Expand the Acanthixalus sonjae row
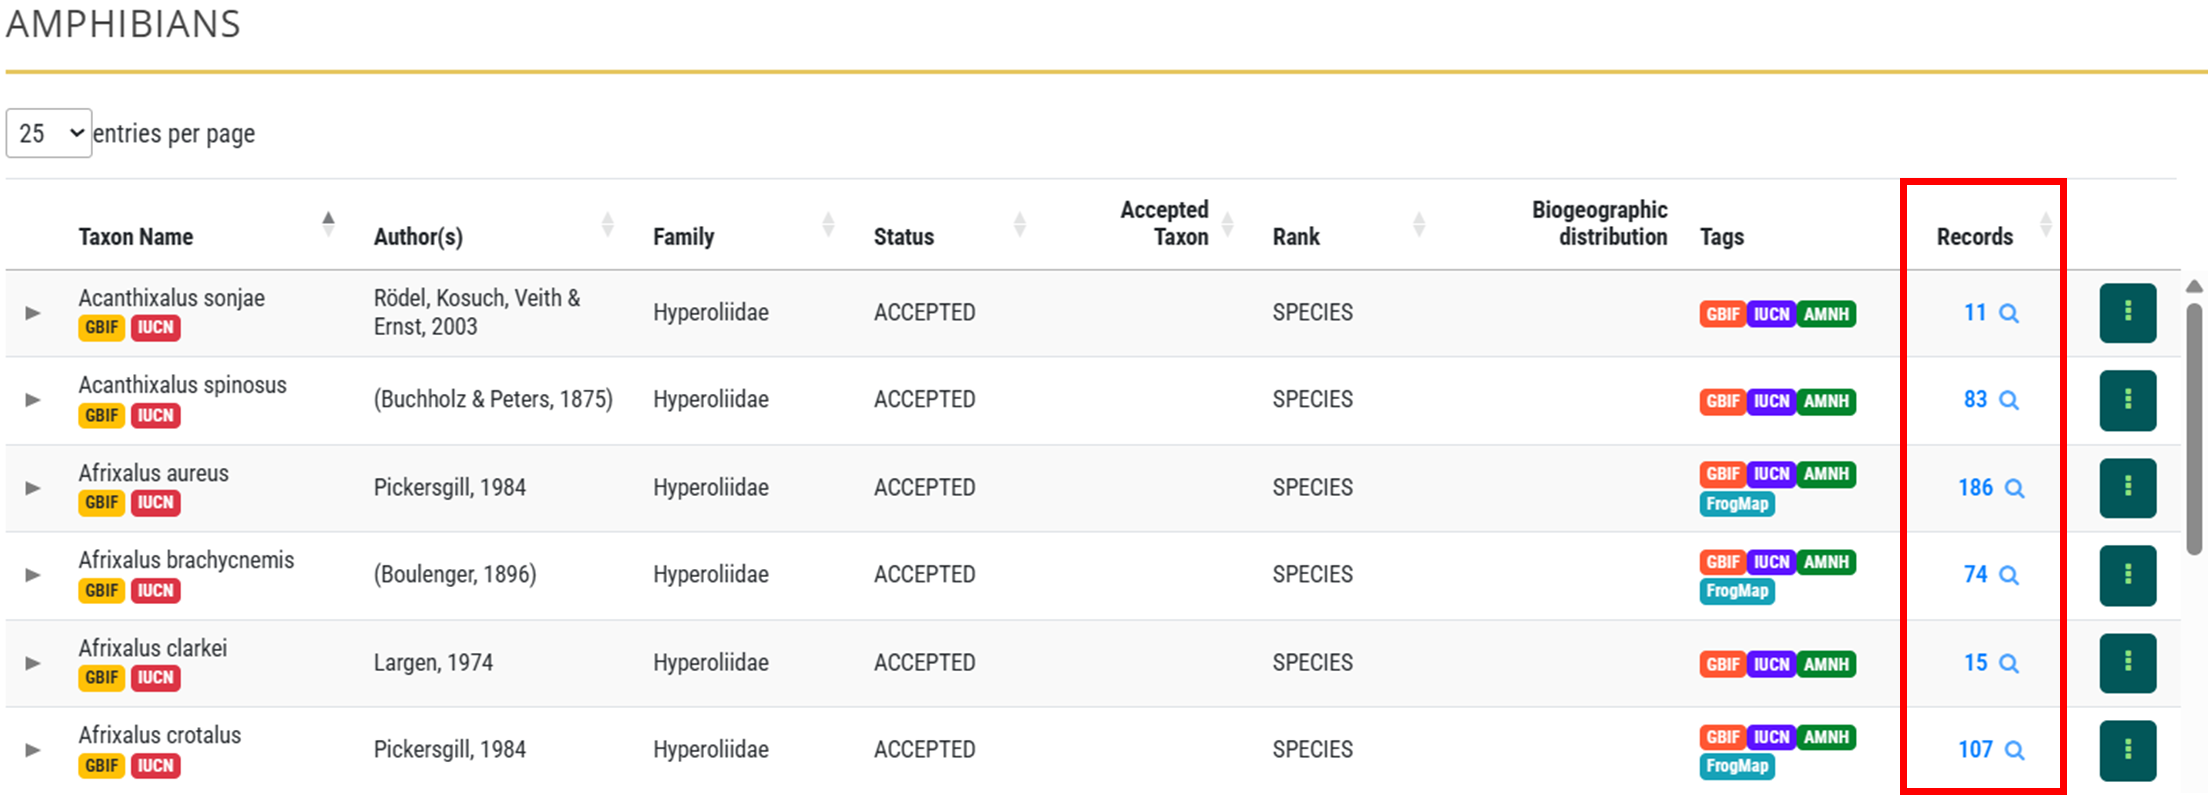 pyautogui.click(x=33, y=313)
